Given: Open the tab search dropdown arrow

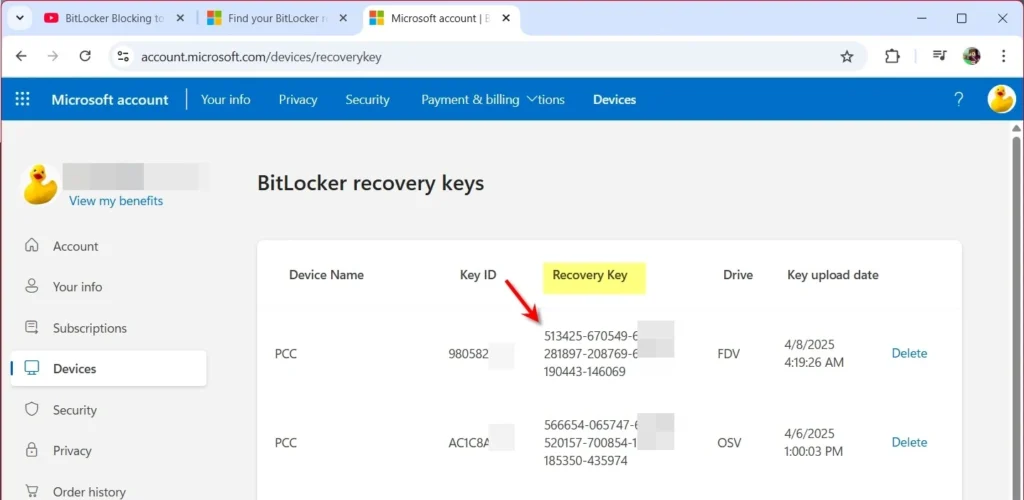Looking at the screenshot, I should tap(20, 18).
